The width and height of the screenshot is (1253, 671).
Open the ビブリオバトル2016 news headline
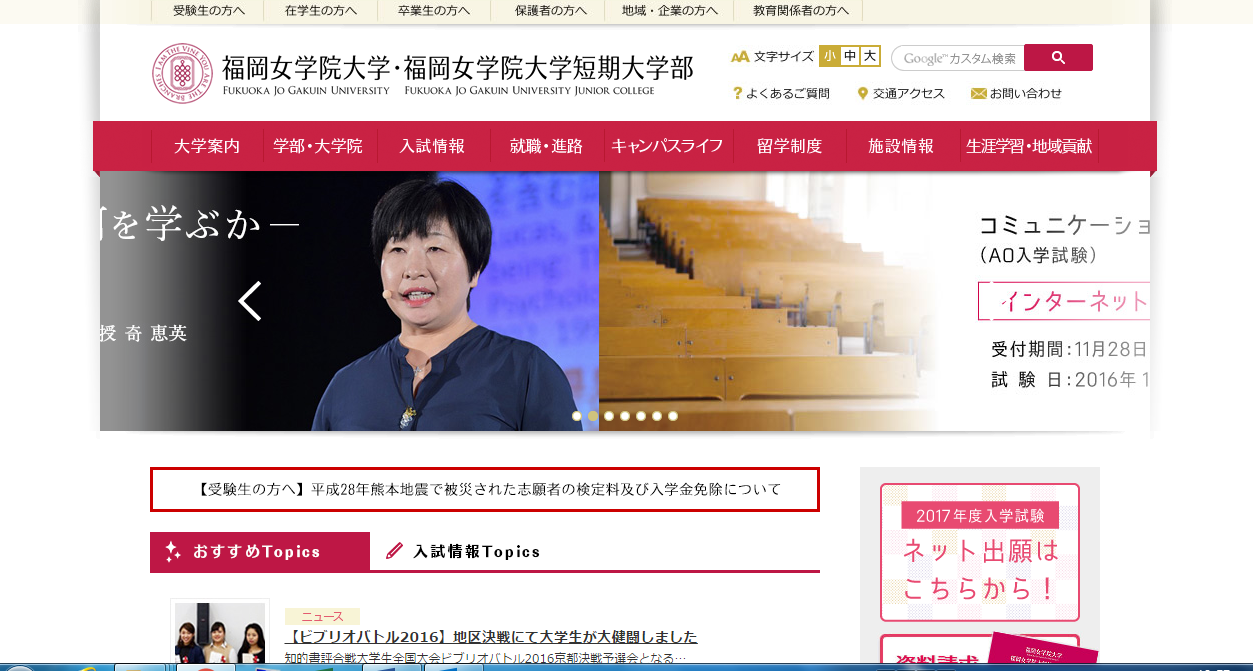click(491, 637)
